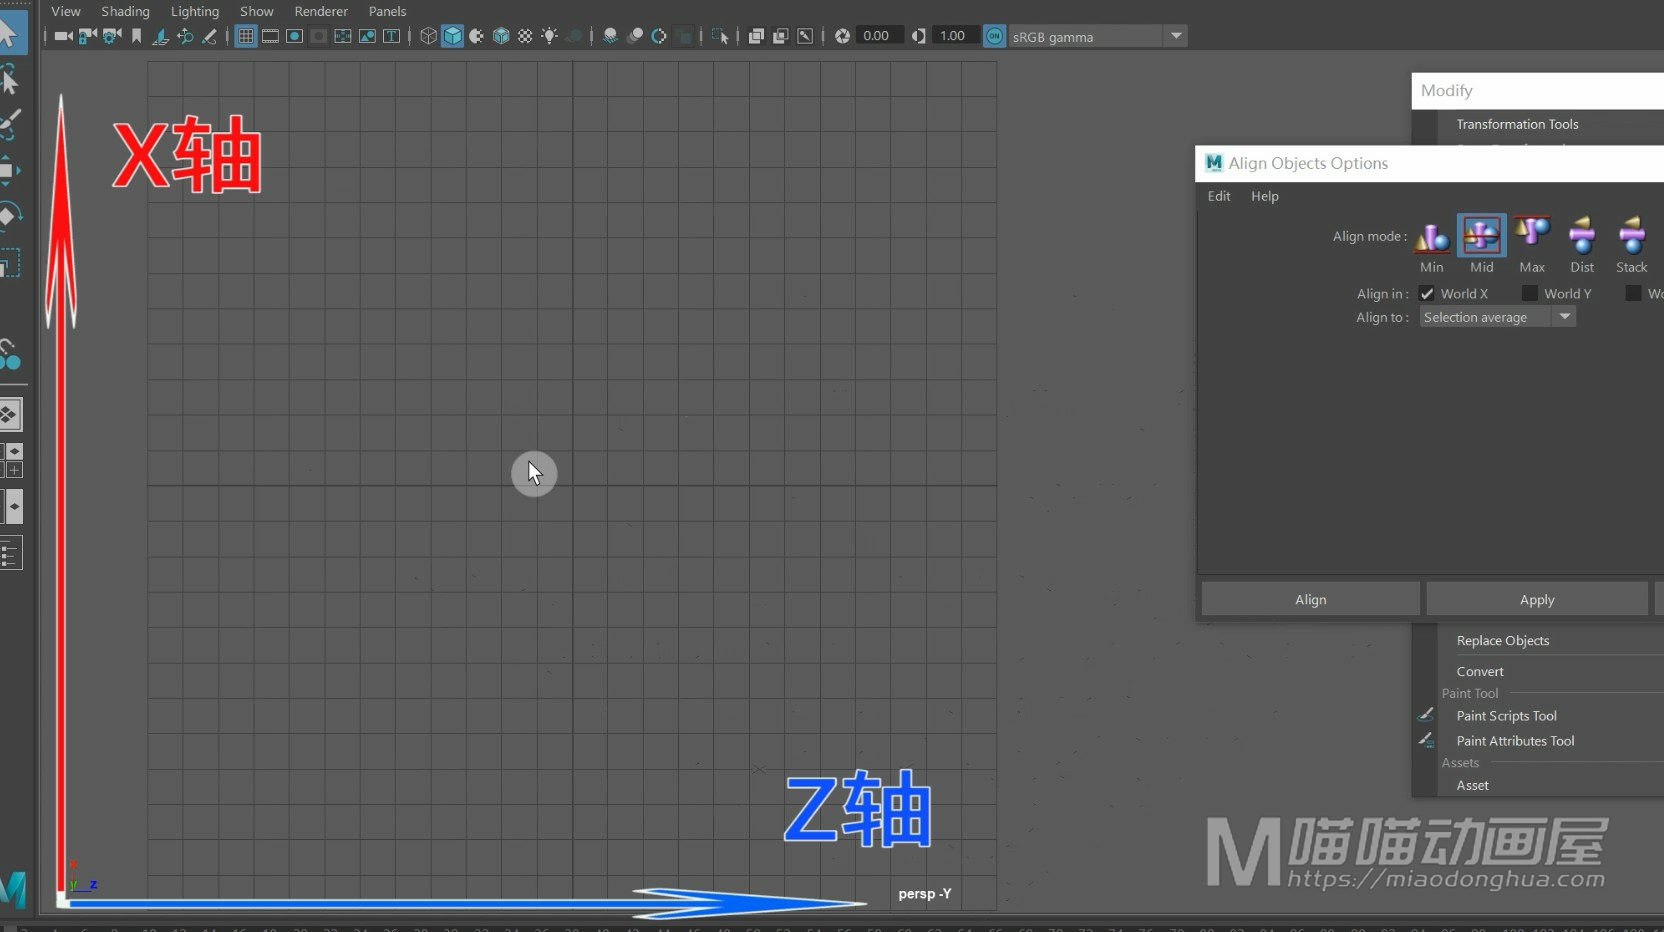Toggle the X-Ray Joints icon

pos(805,36)
